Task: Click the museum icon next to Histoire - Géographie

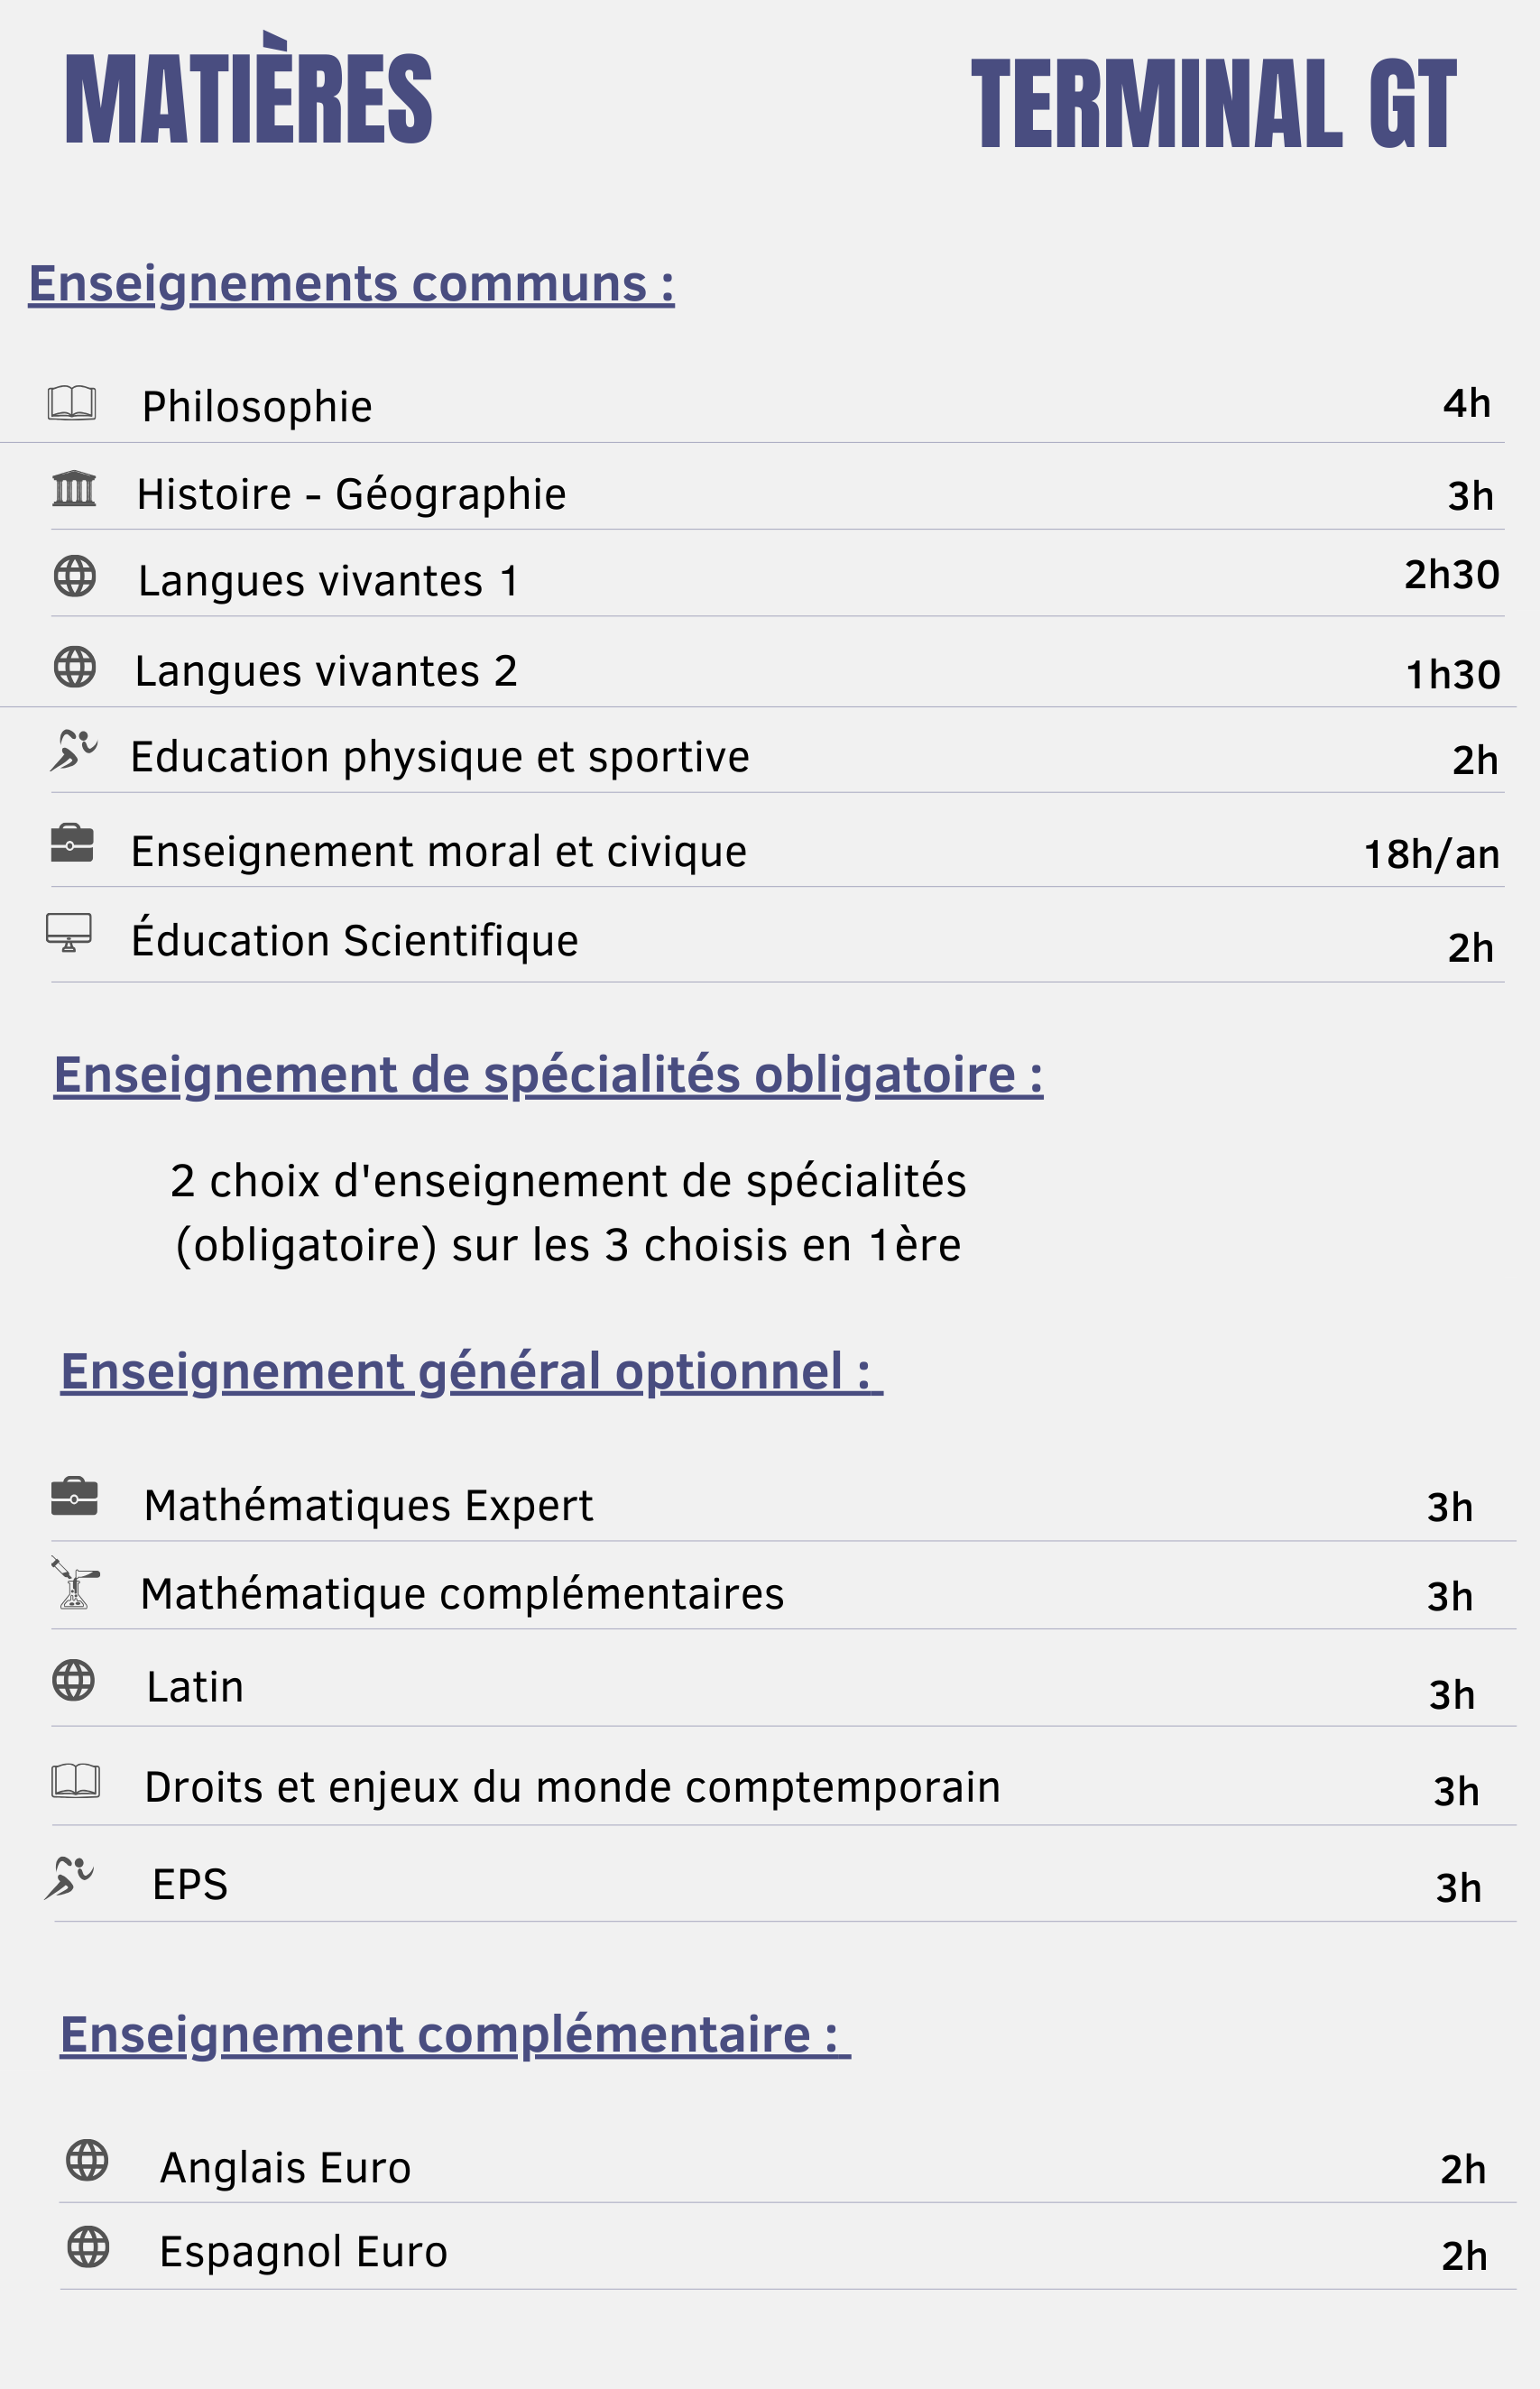Action: pyautogui.click(x=74, y=489)
